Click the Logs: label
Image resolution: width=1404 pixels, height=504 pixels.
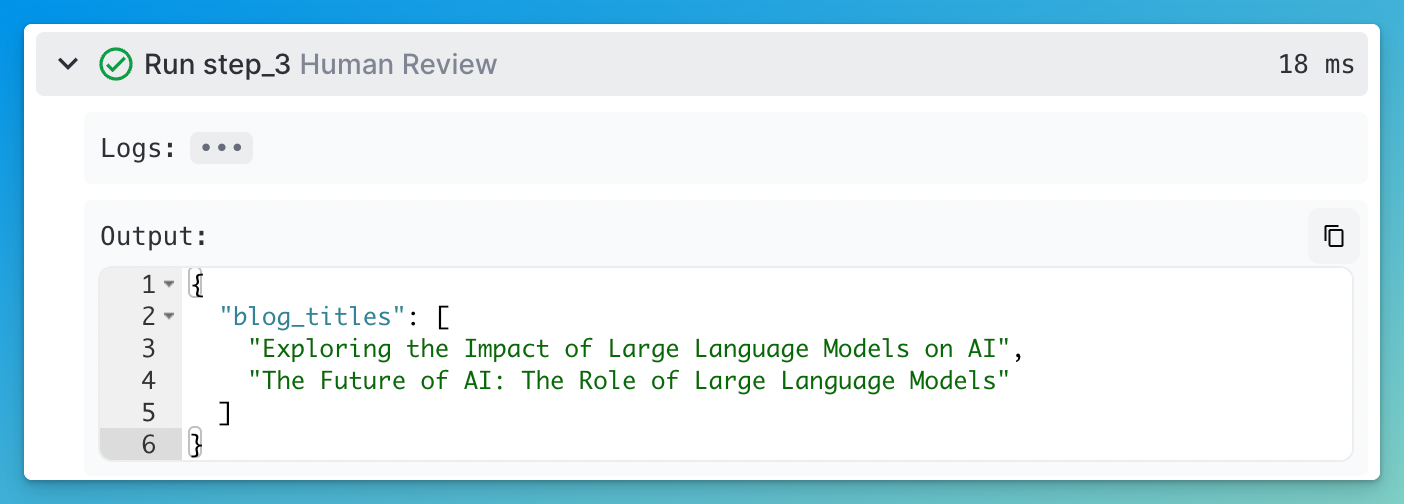pos(138,148)
